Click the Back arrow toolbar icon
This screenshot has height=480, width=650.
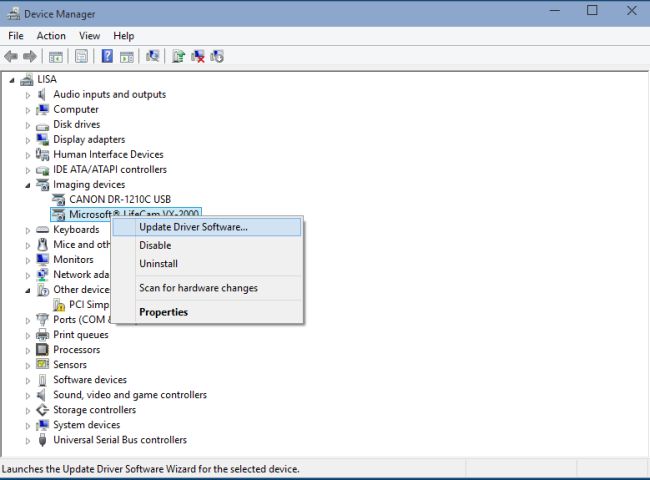point(11,56)
